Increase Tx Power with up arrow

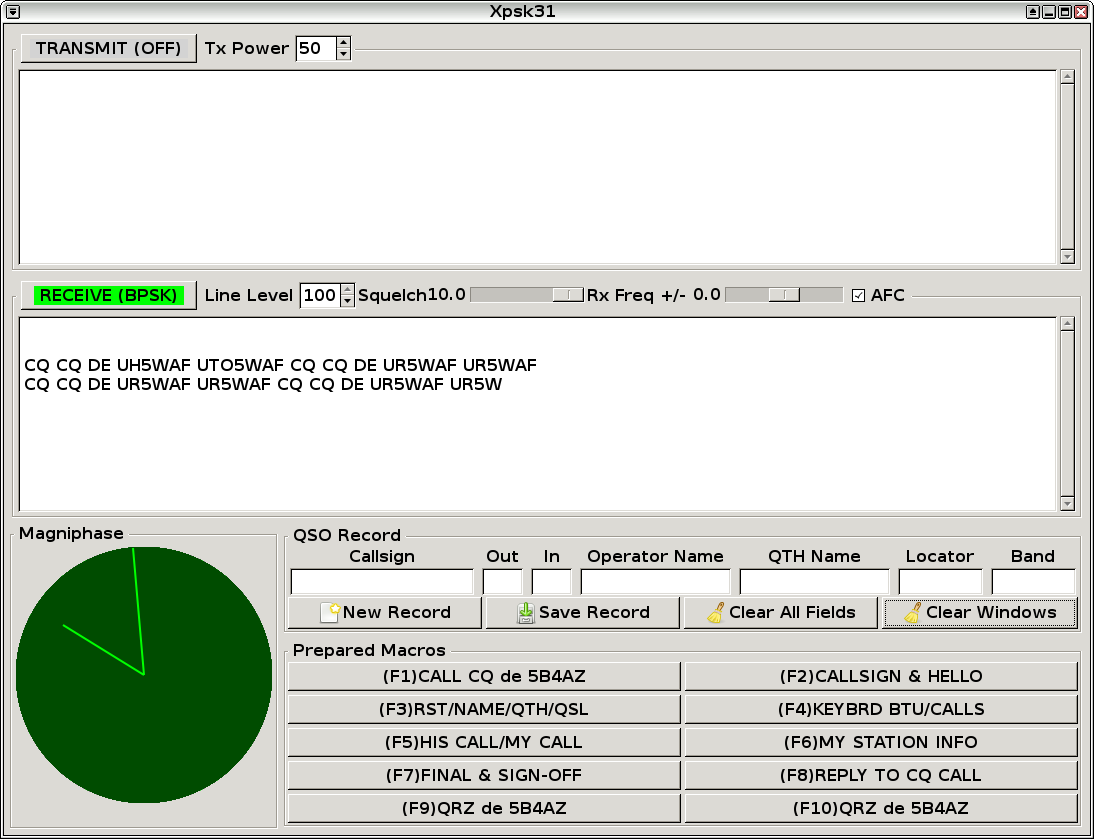pyautogui.click(x=343, y=42)
